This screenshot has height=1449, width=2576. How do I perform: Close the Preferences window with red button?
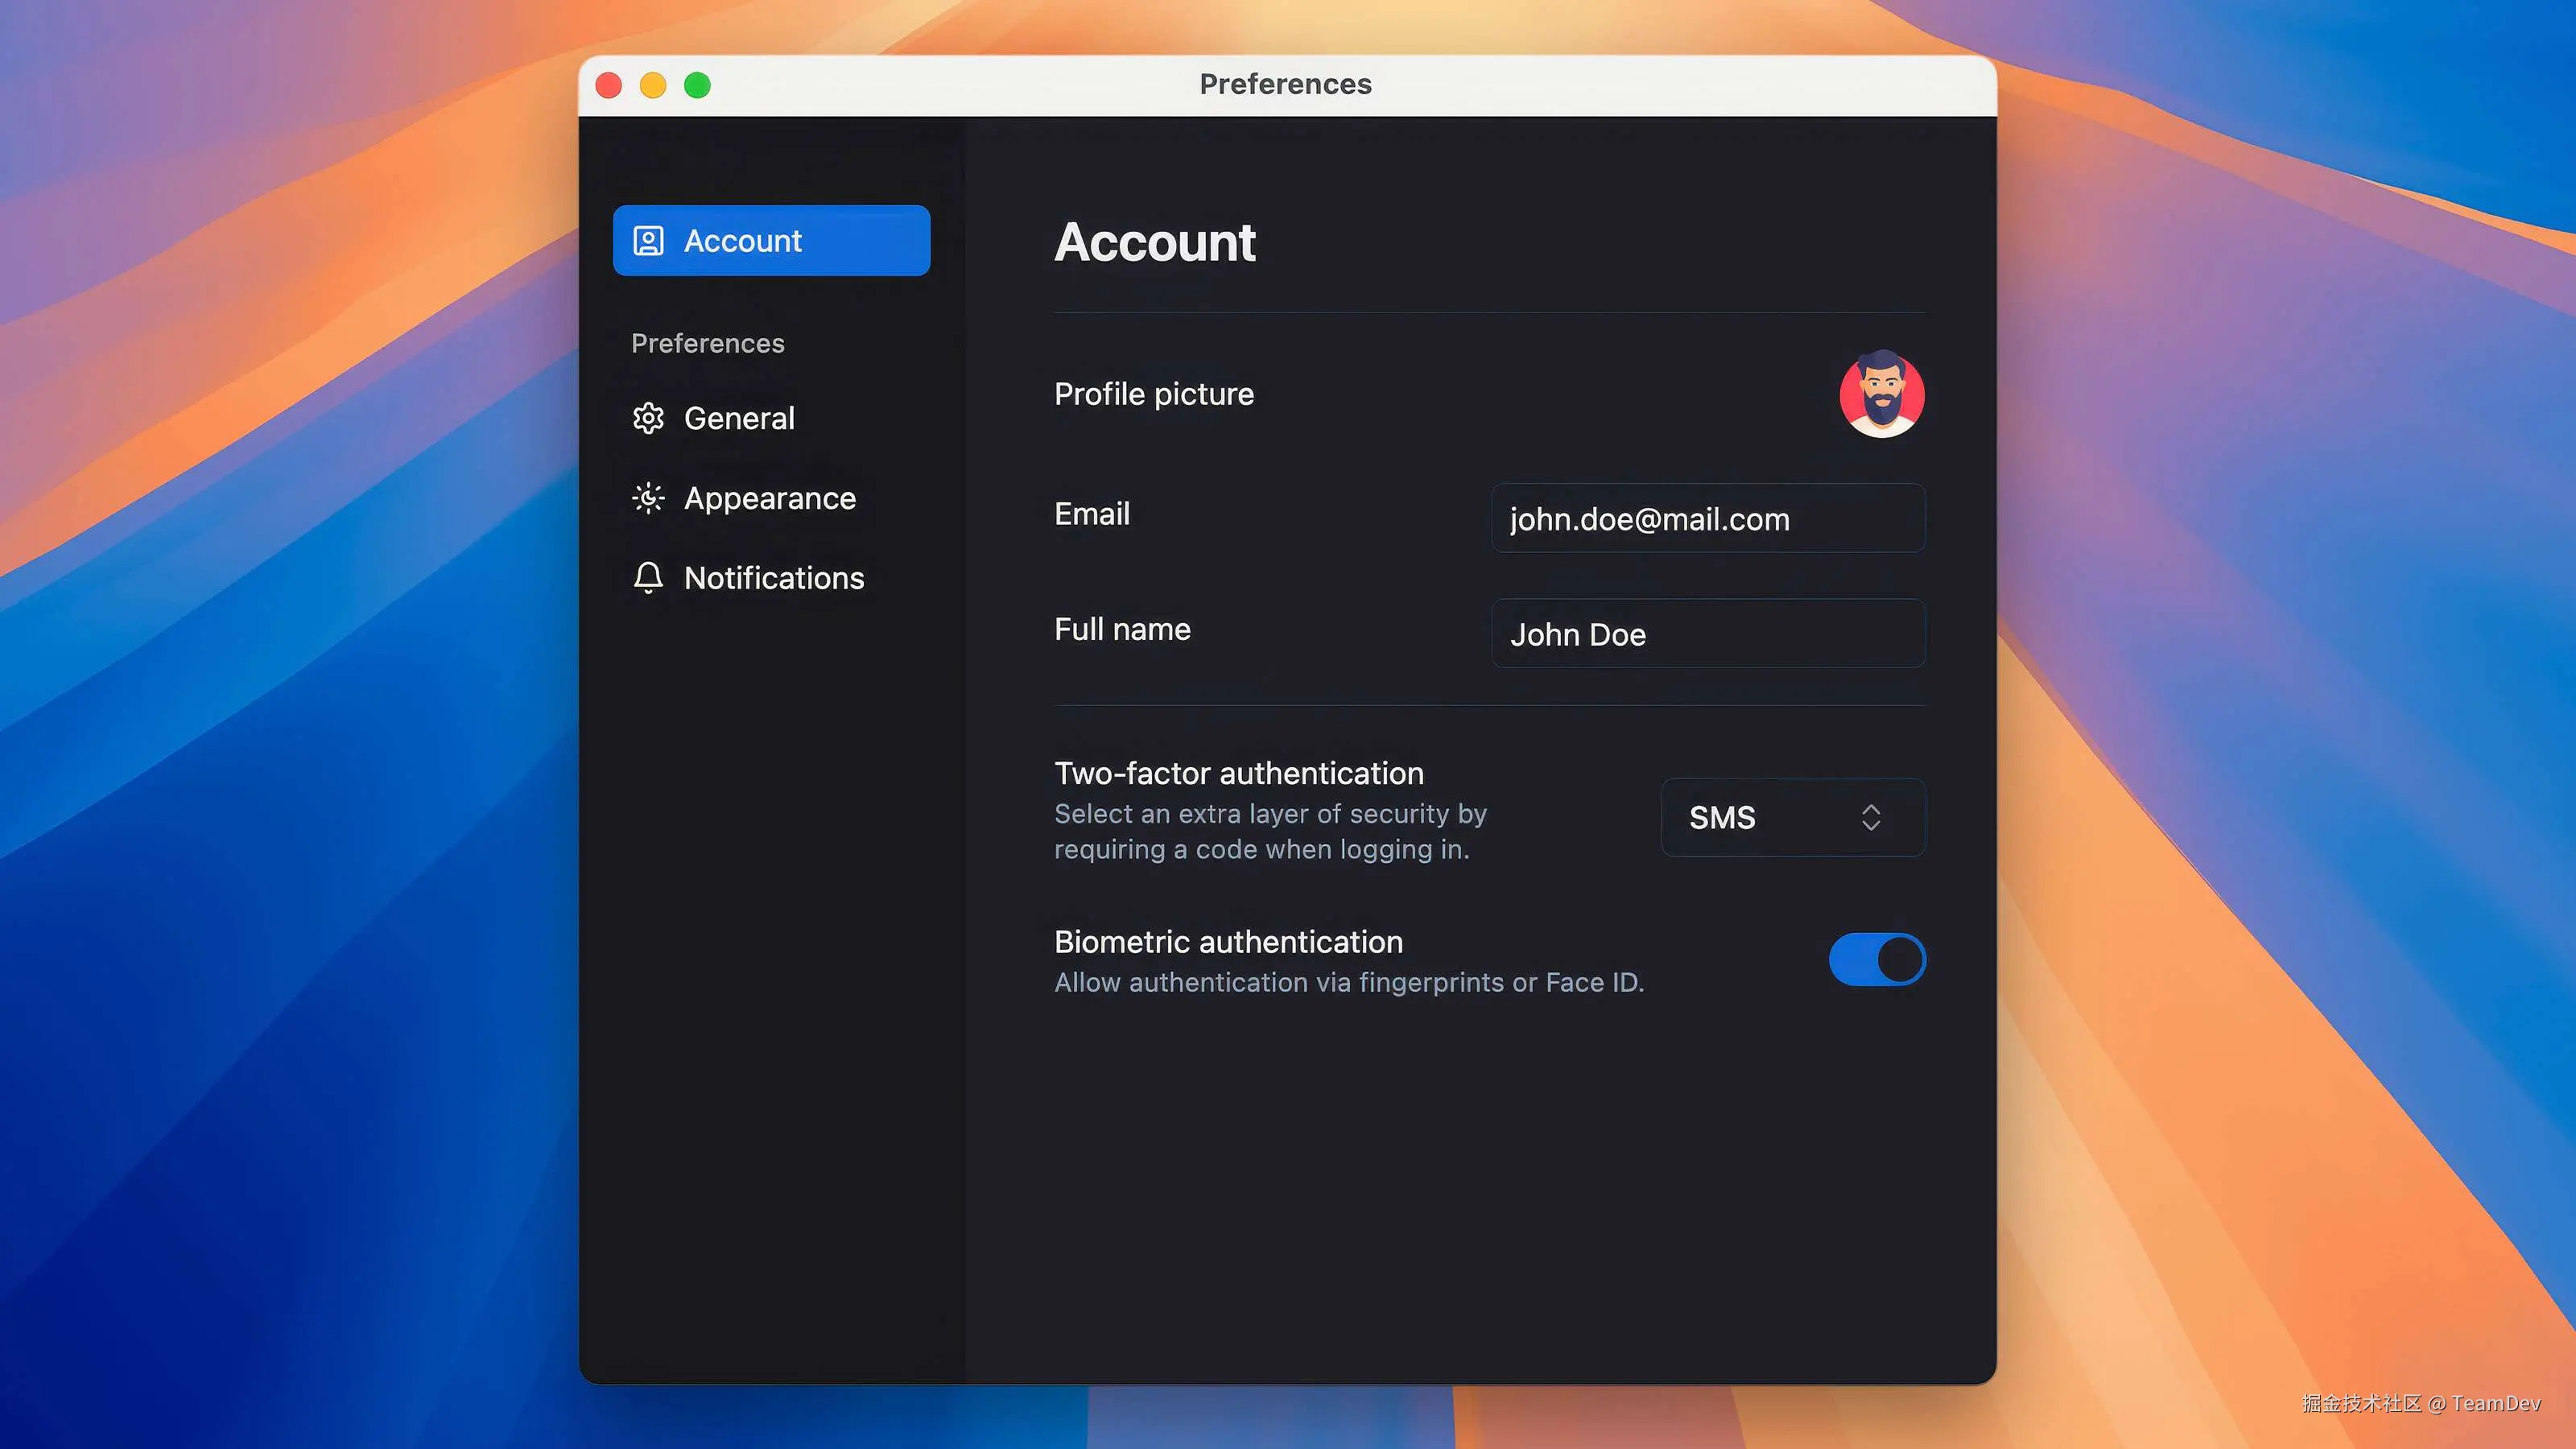click(609, 86)
